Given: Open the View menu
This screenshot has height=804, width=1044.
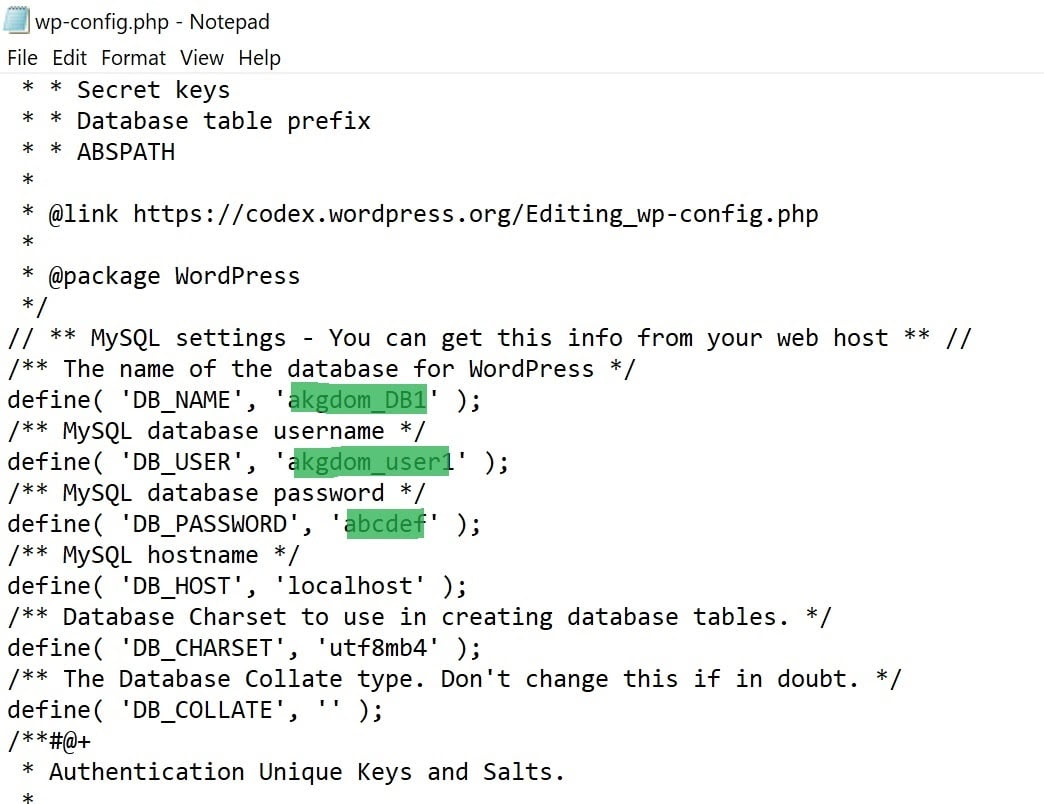Looking at the screenshot, I should (x=202, y=58).
